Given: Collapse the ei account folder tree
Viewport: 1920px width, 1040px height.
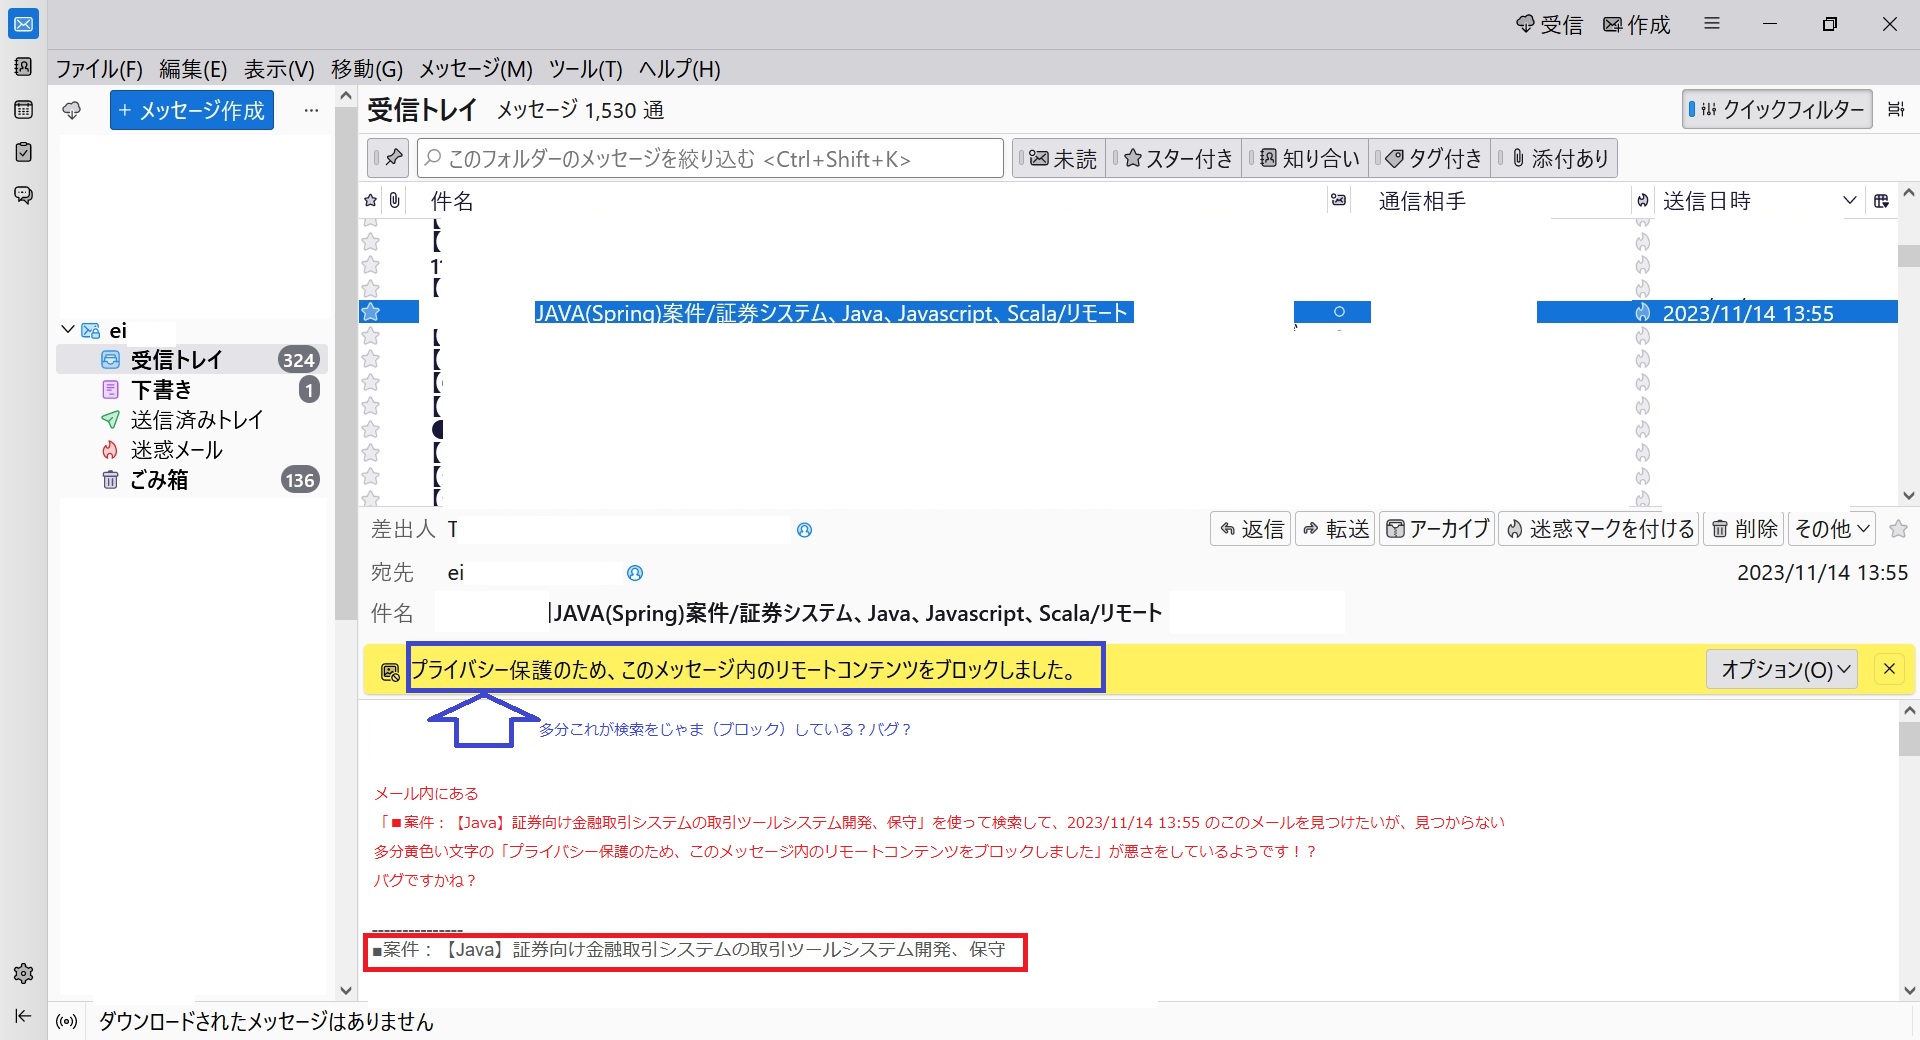Looking at the screenshot, I should (x=68, y=330).
